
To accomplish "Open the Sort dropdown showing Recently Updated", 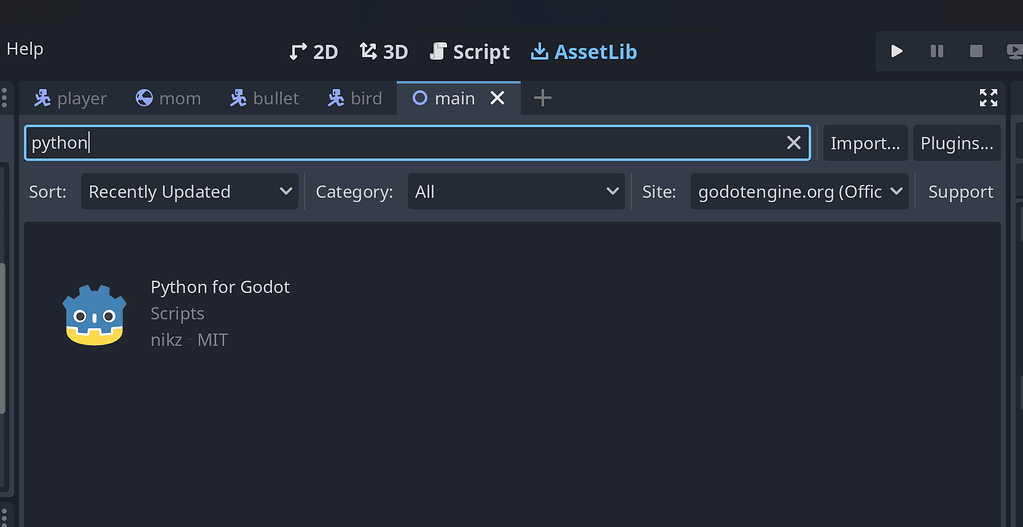I will (189, 192).
